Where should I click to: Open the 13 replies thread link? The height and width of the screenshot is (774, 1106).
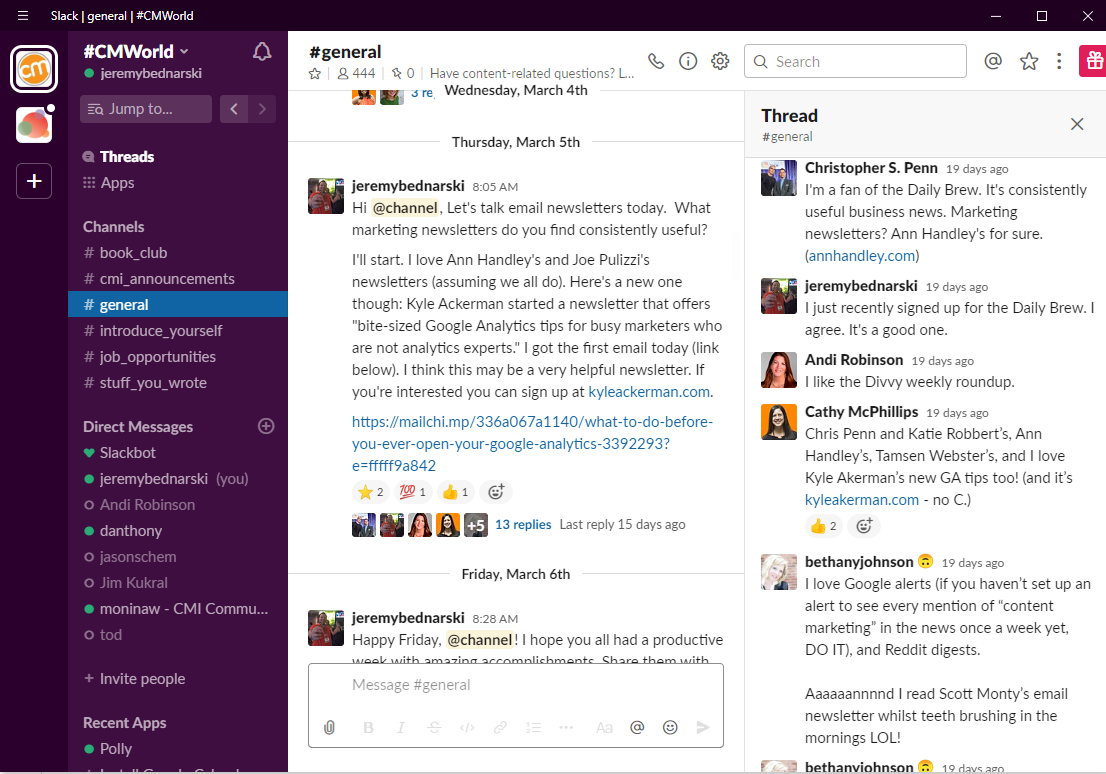(523, 524)
